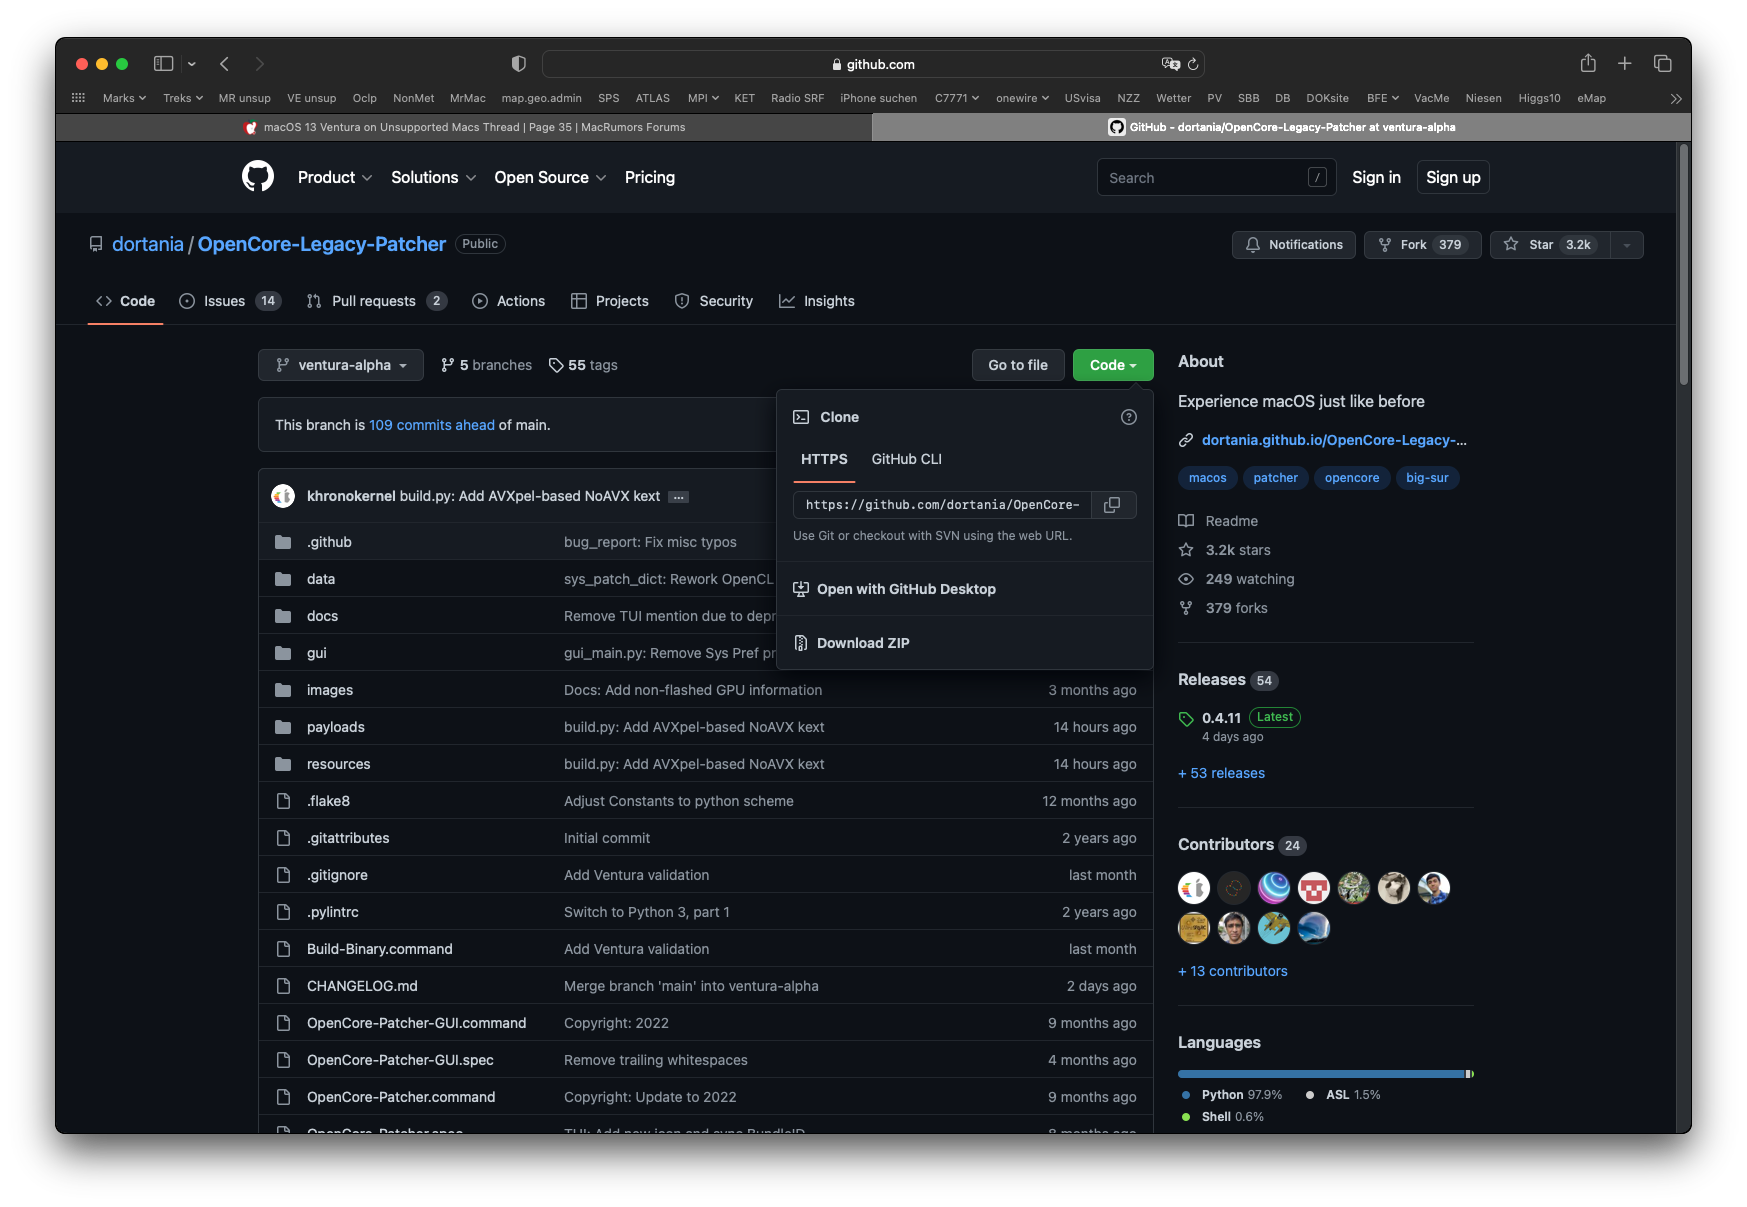The image size is (1747, 1207).
Task: Click the .flake8 file icon
Action: [x=283, y=801]
